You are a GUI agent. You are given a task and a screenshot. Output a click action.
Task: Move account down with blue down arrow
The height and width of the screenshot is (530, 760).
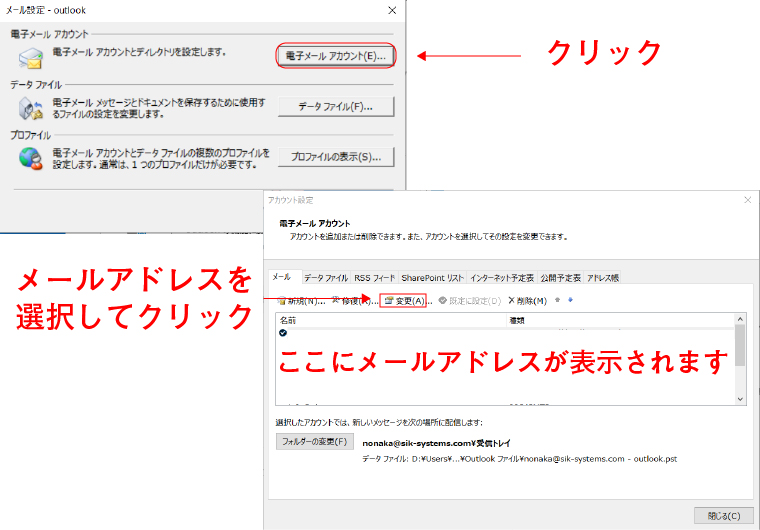click(x=570, y=300)
